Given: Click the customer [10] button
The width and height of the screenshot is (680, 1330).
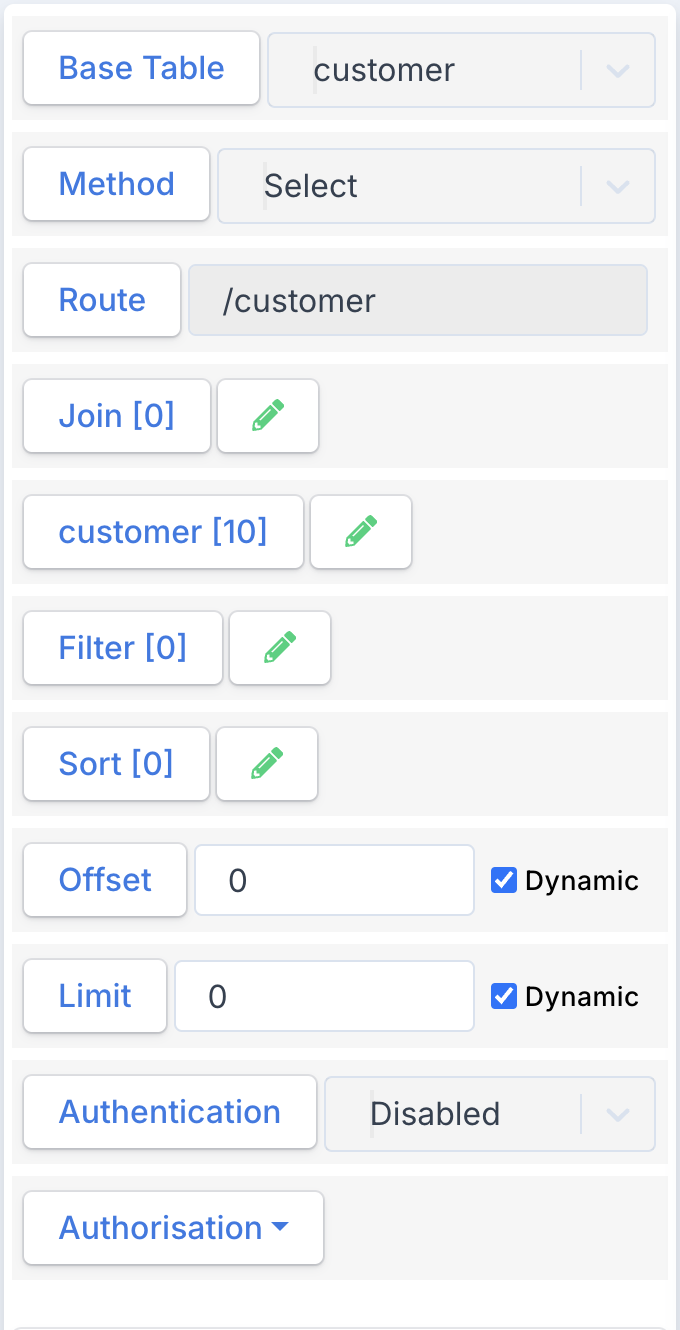Looking at the screenshot, I should (163, 532).
